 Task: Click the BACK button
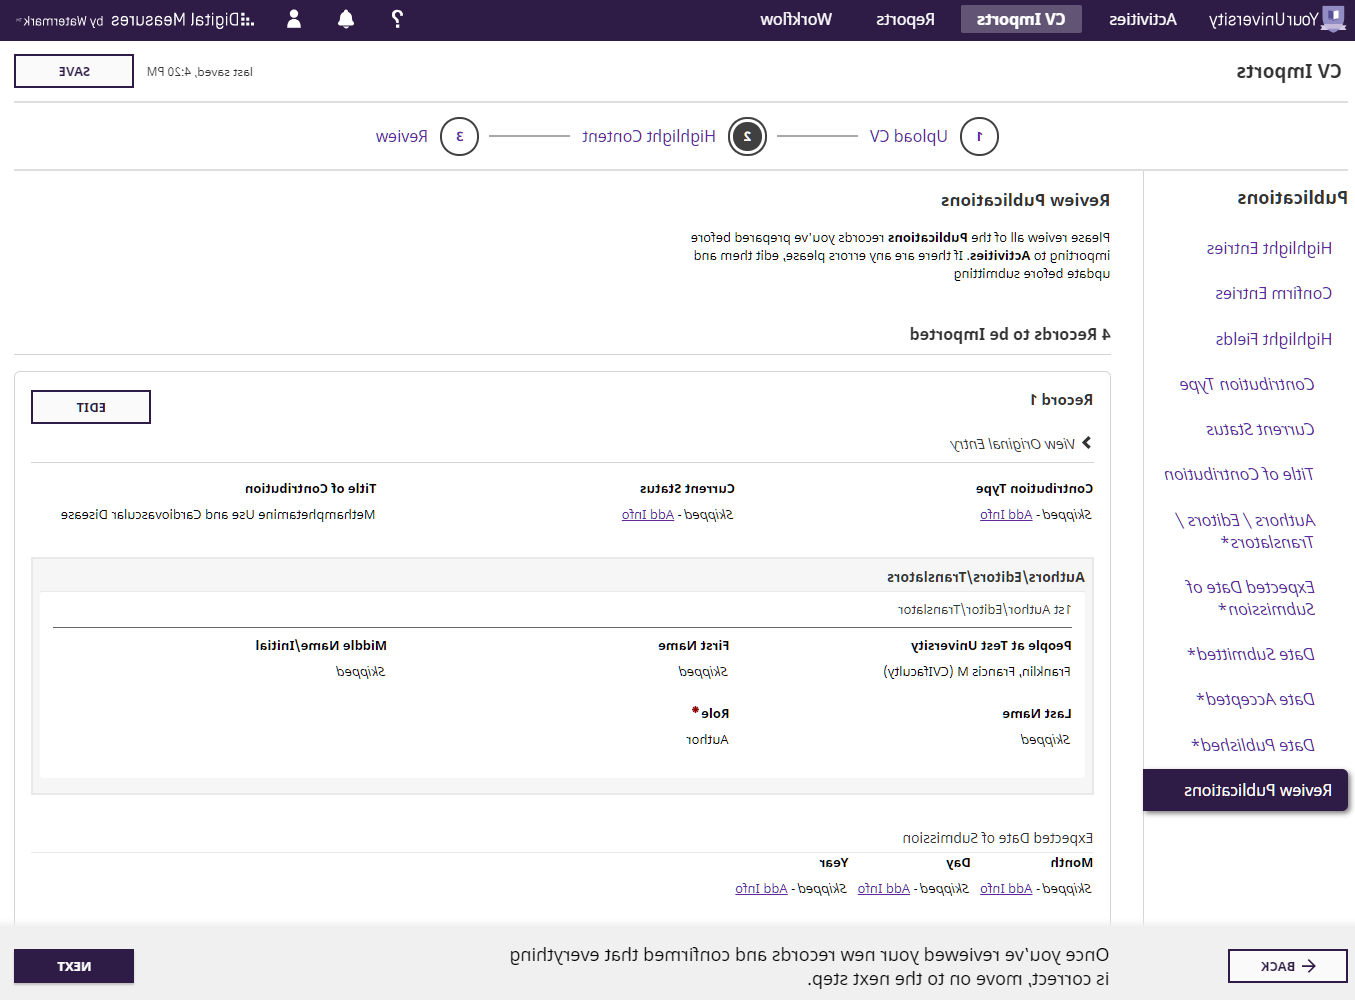[x=1288, y=966]
